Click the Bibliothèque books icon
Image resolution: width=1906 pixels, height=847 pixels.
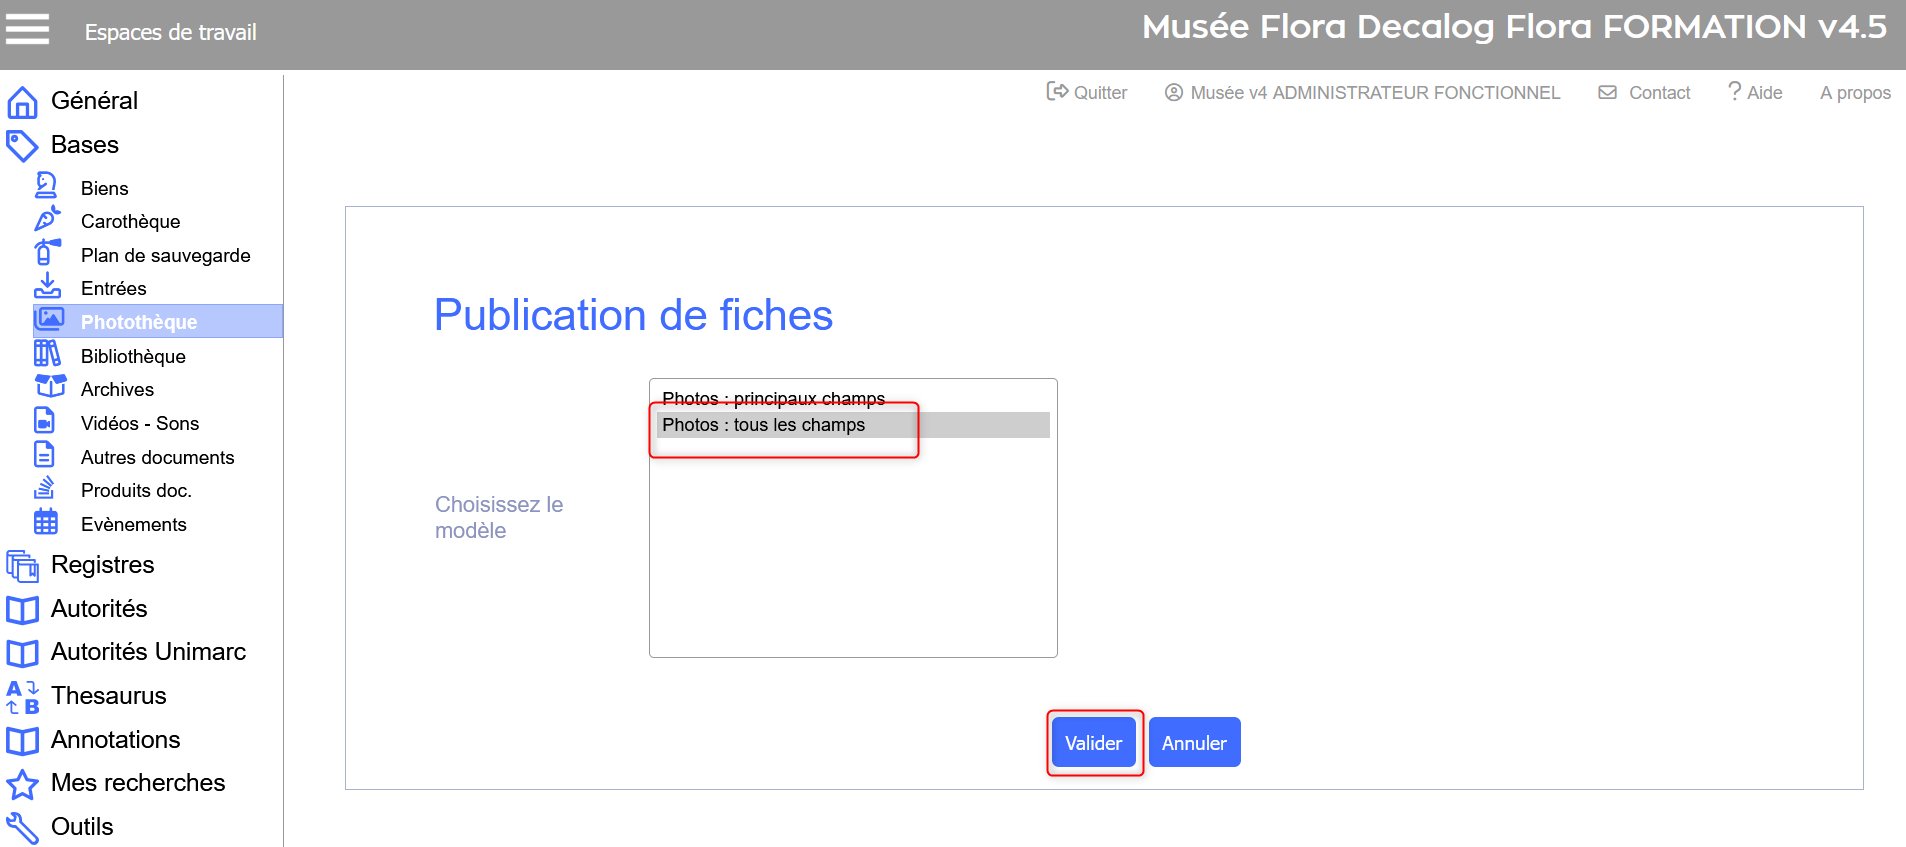tap(47, 354)
